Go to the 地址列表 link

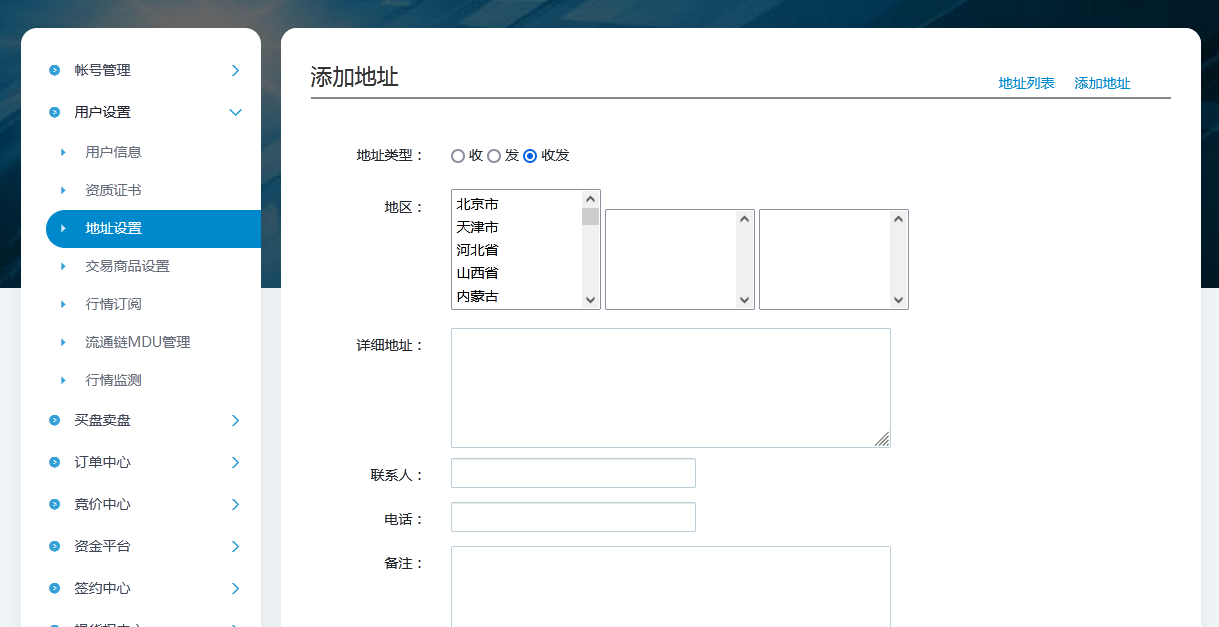[x=1026, y=83]
